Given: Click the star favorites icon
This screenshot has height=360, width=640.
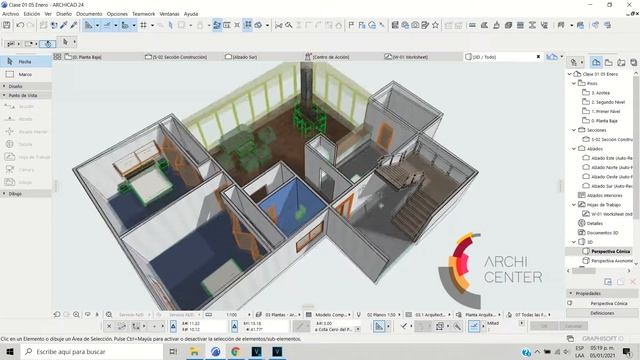Looking at the screenshot, I should tap(436, 25).
